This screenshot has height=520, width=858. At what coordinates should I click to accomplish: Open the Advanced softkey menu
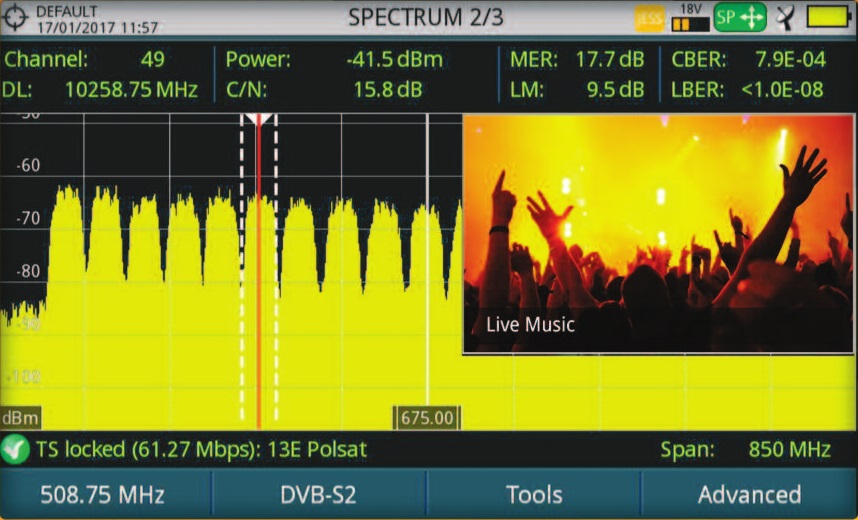coord(749,494)
